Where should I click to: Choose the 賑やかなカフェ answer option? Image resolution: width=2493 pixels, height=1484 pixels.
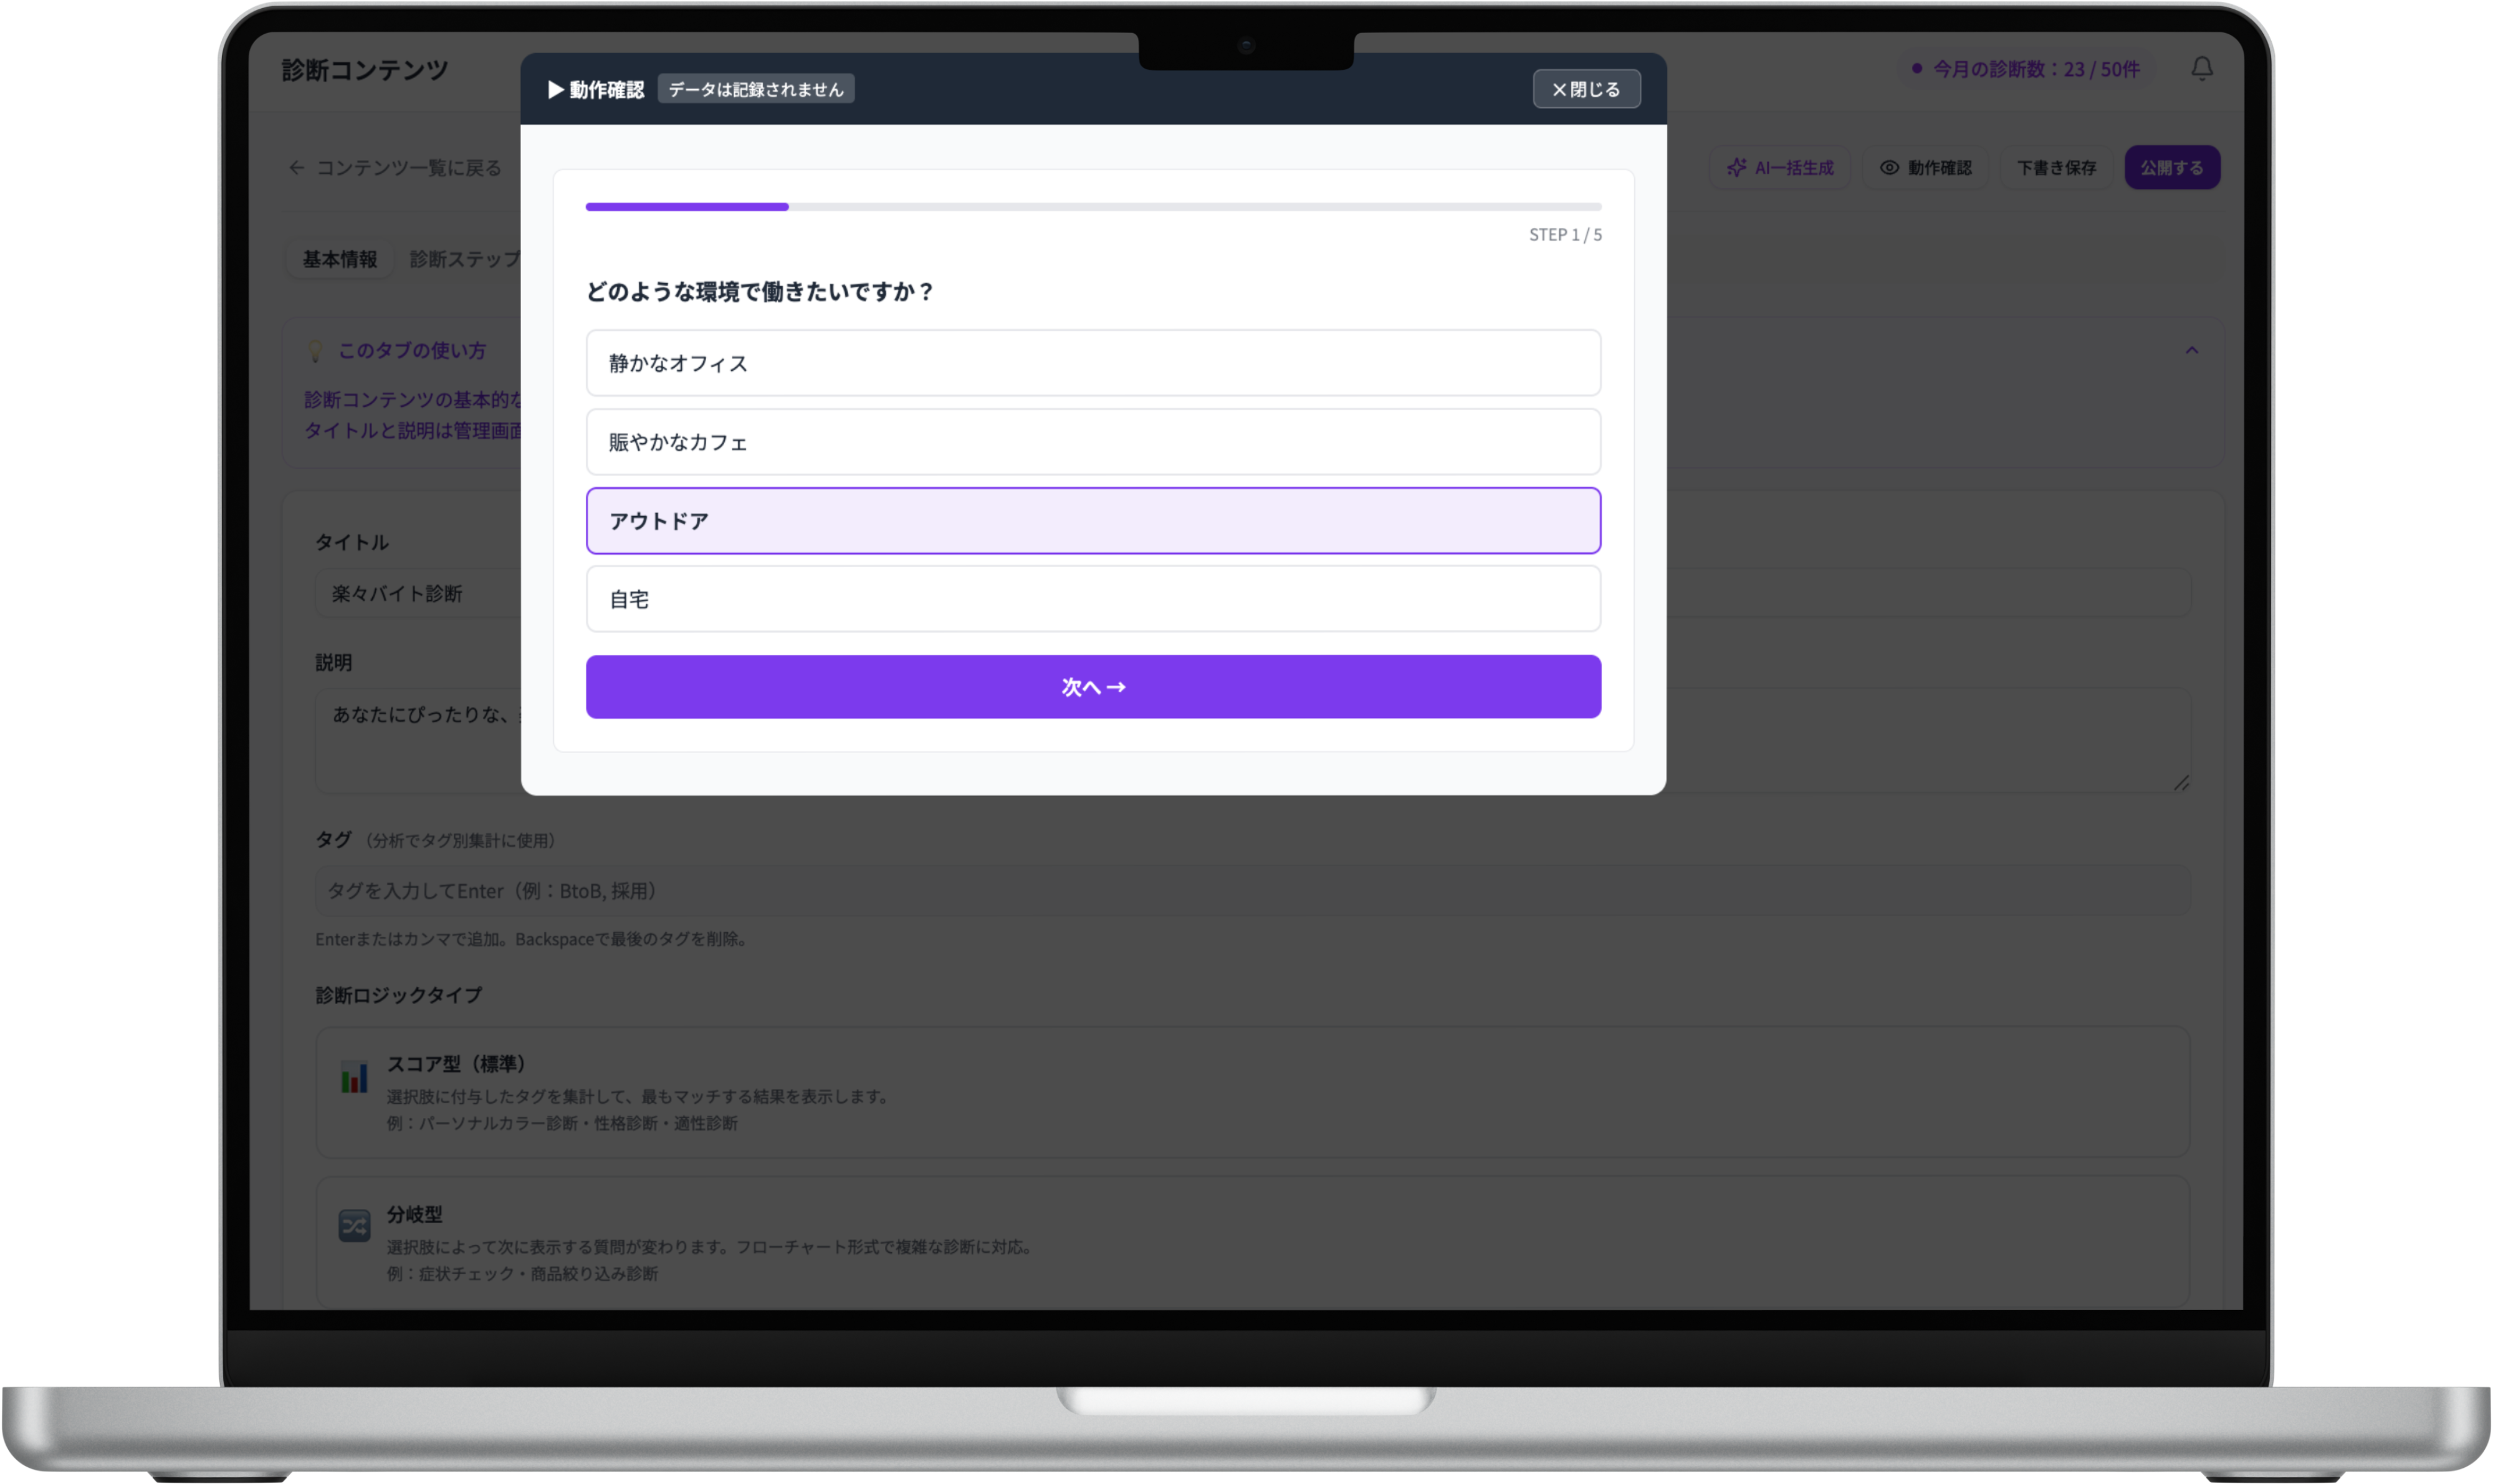click(x=1093, y=442)
